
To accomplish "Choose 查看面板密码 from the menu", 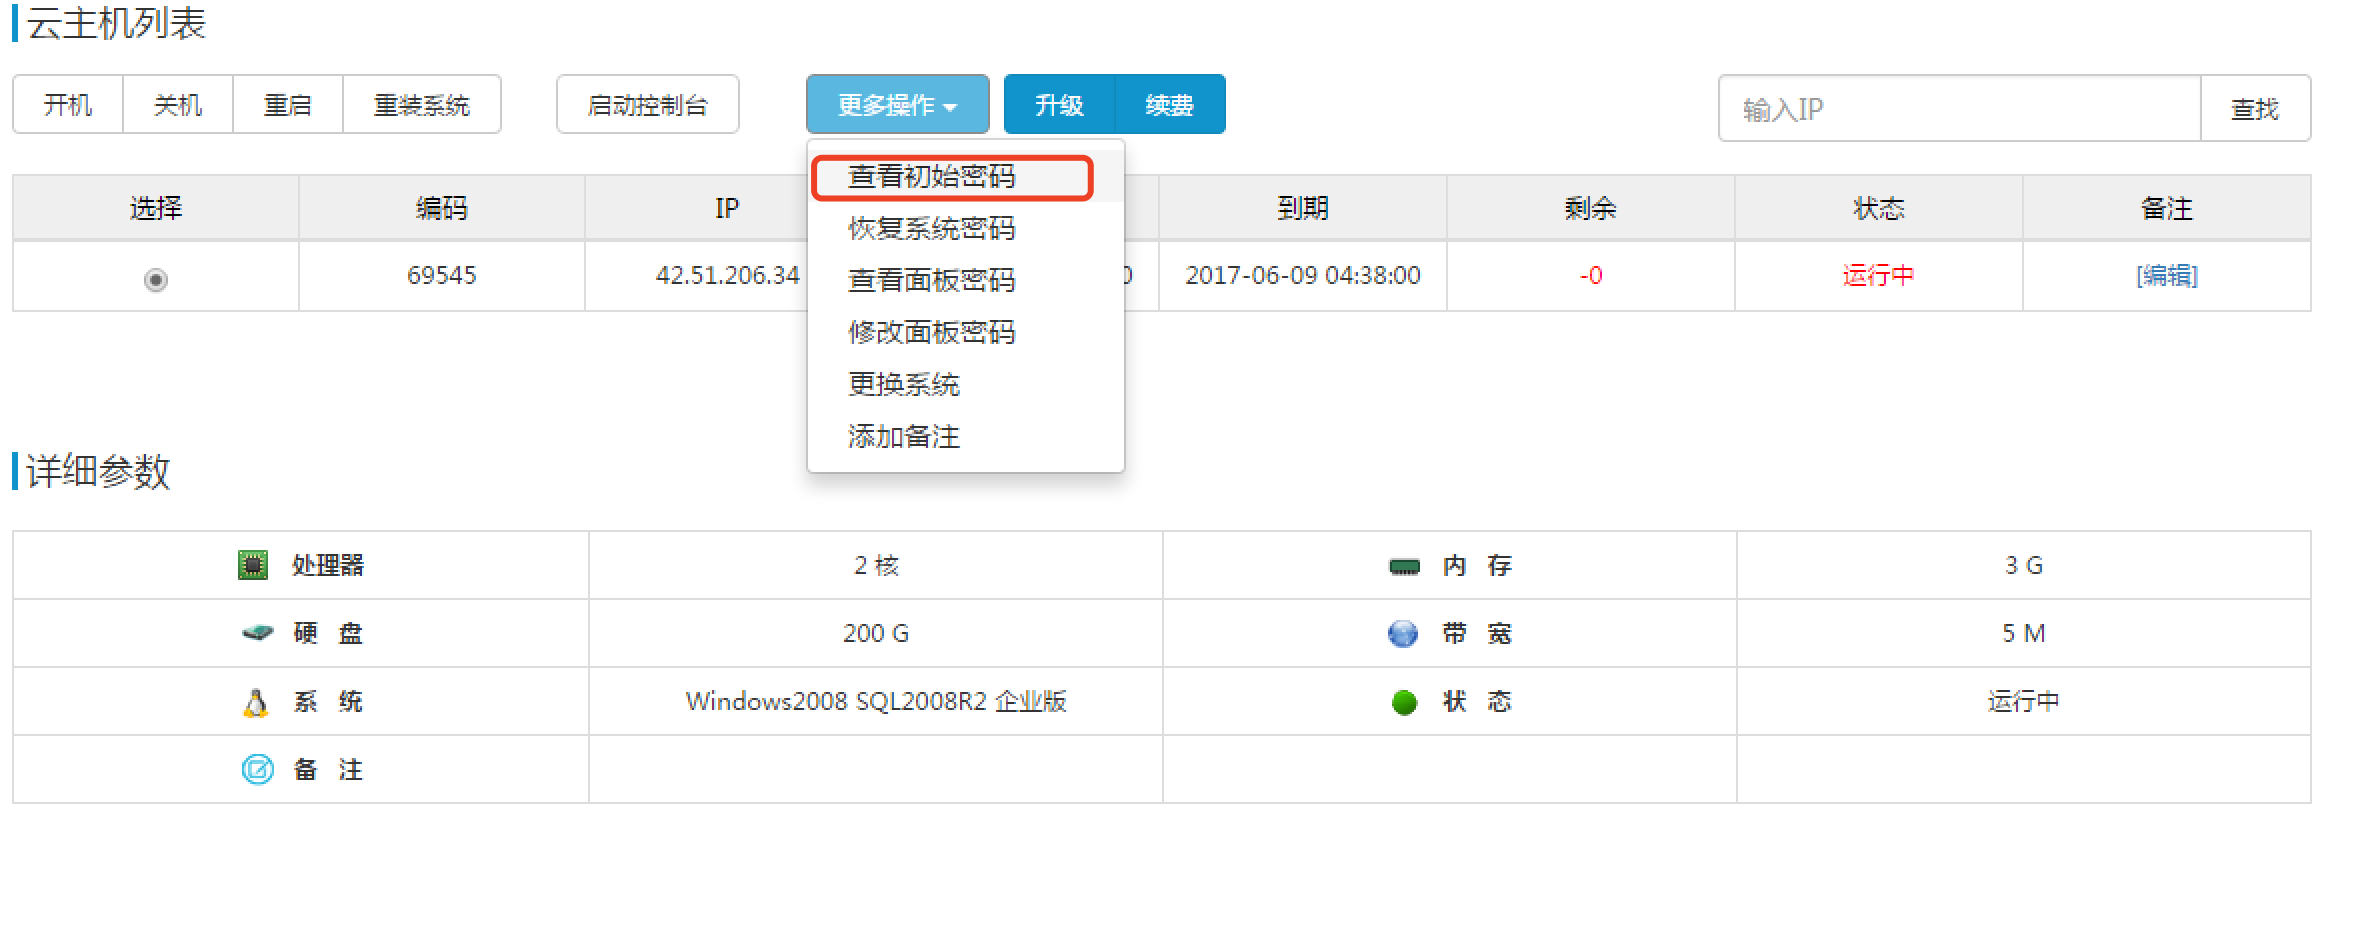I will [x=966, y=281].
